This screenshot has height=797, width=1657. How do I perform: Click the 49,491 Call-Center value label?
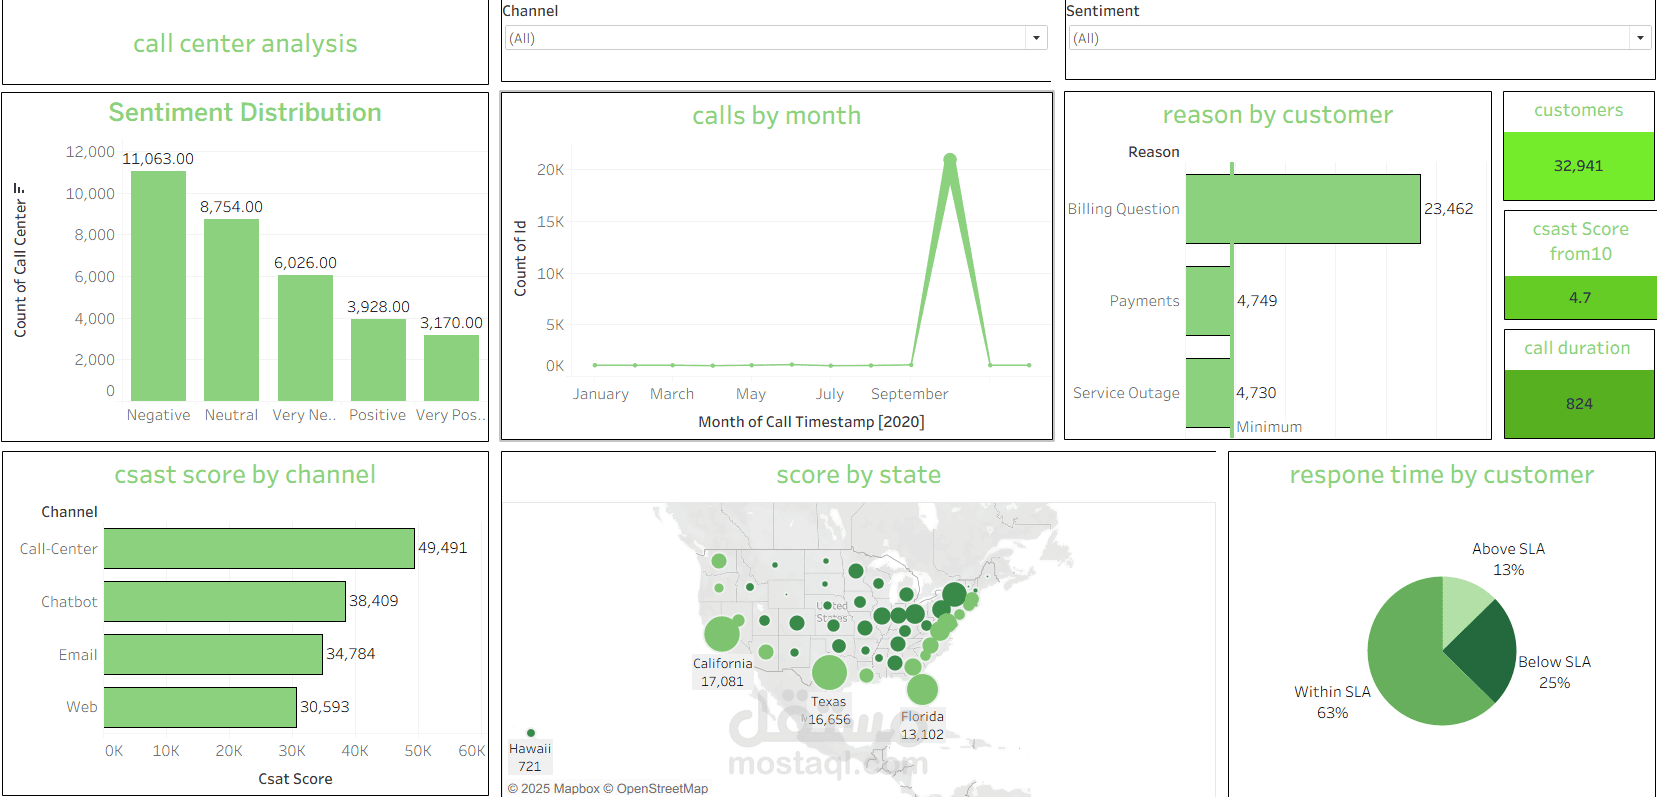pyautogui.click(x=443, y=548)
